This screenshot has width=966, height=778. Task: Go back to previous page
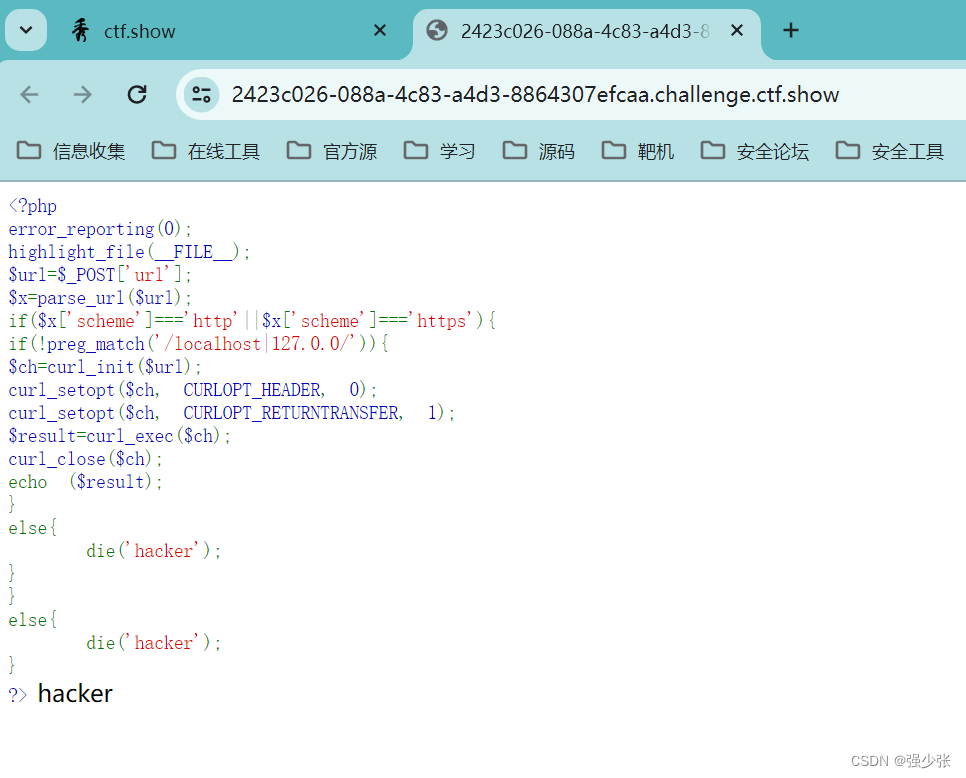click(29, 94)
